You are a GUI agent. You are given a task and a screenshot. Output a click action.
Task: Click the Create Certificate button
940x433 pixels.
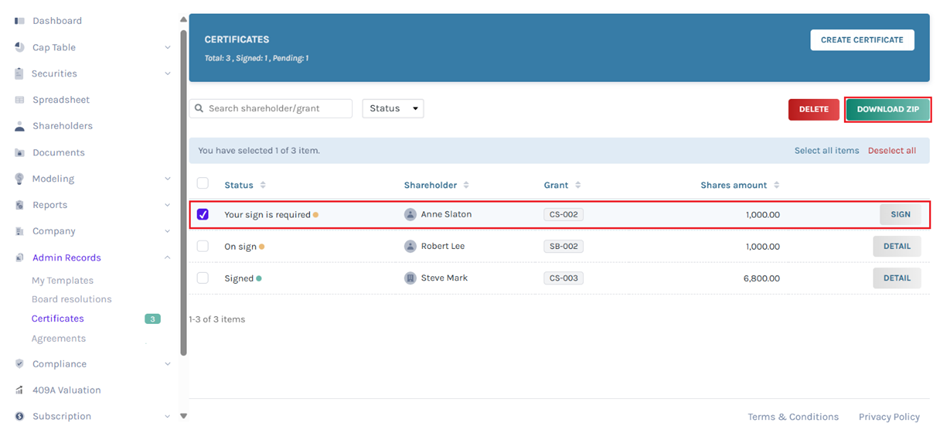pos(862,40)
